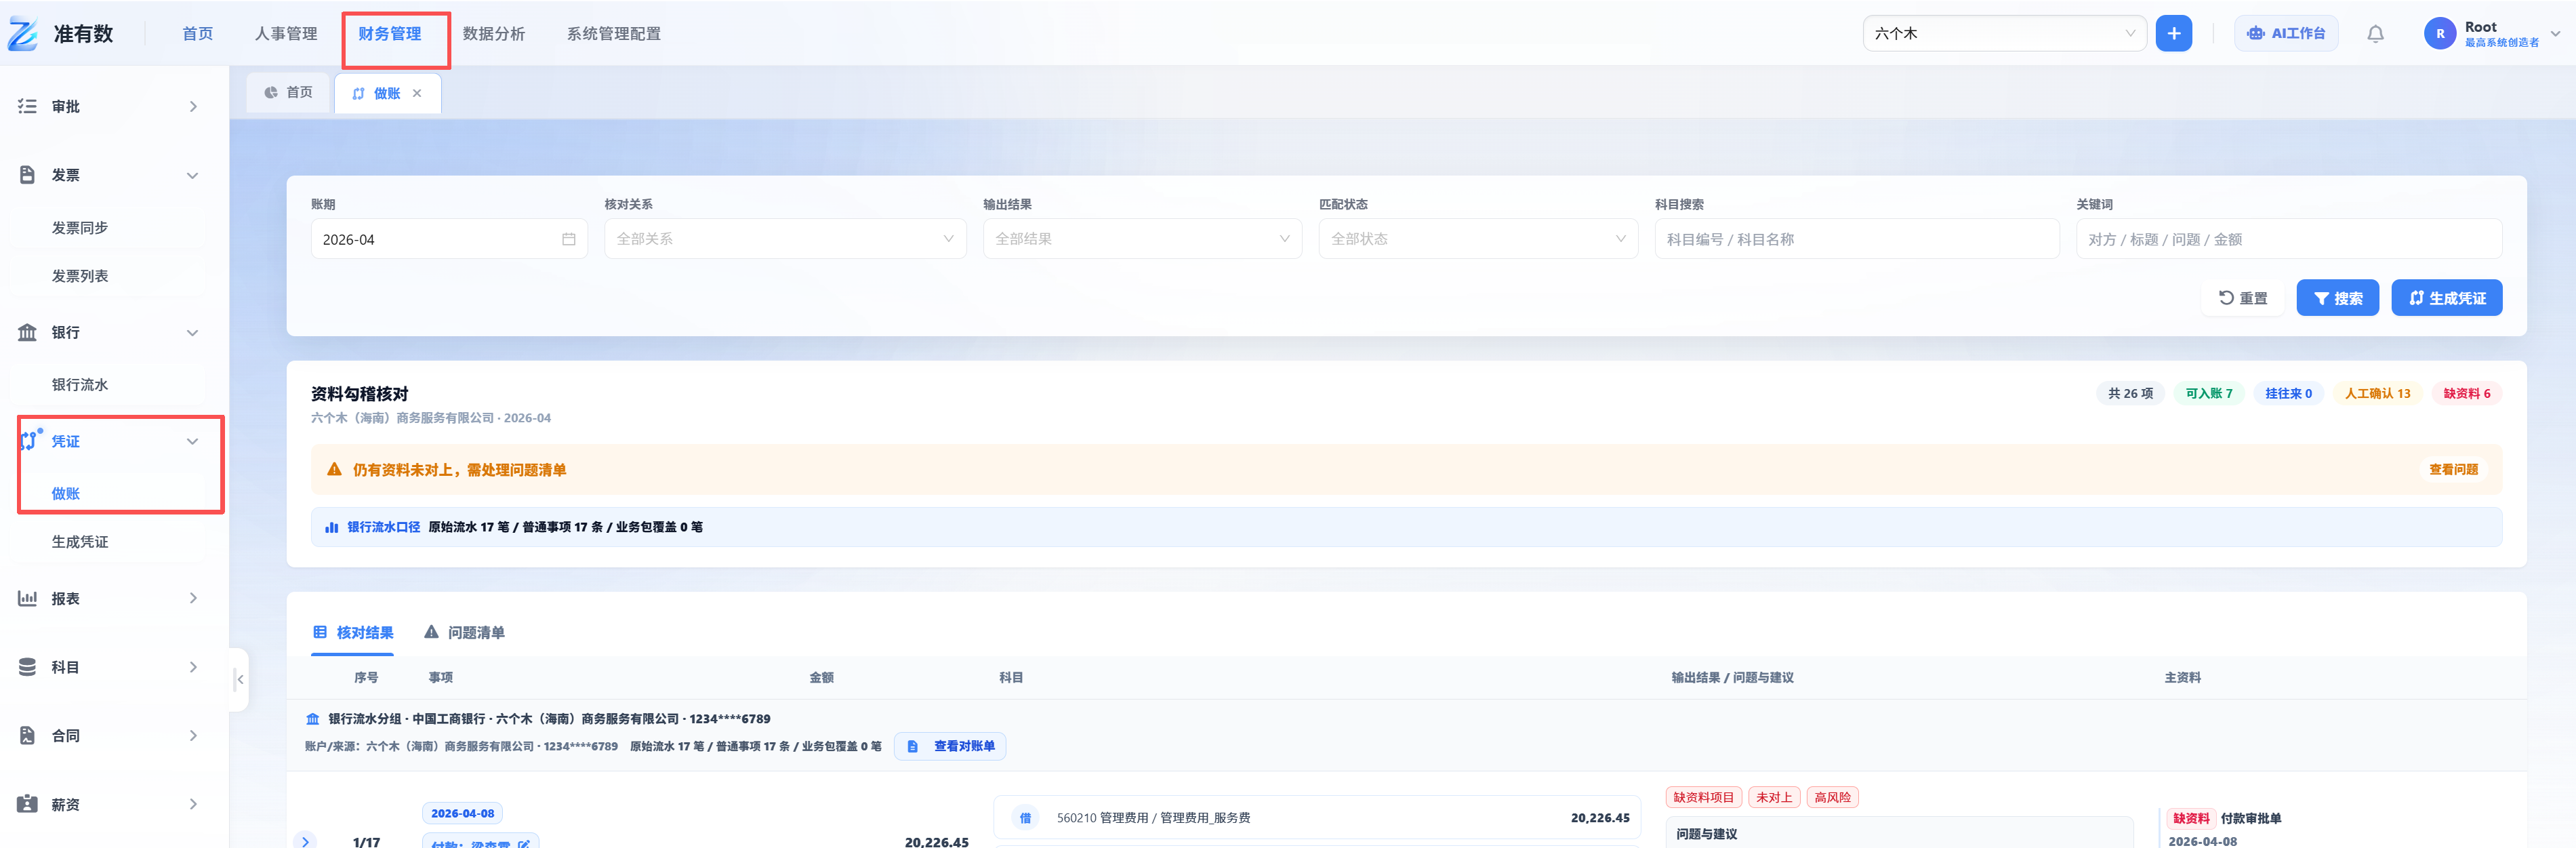The height and width of the screenshot is (848, 2576).
Task: Open the notification bell
Action: [2375, 34]
